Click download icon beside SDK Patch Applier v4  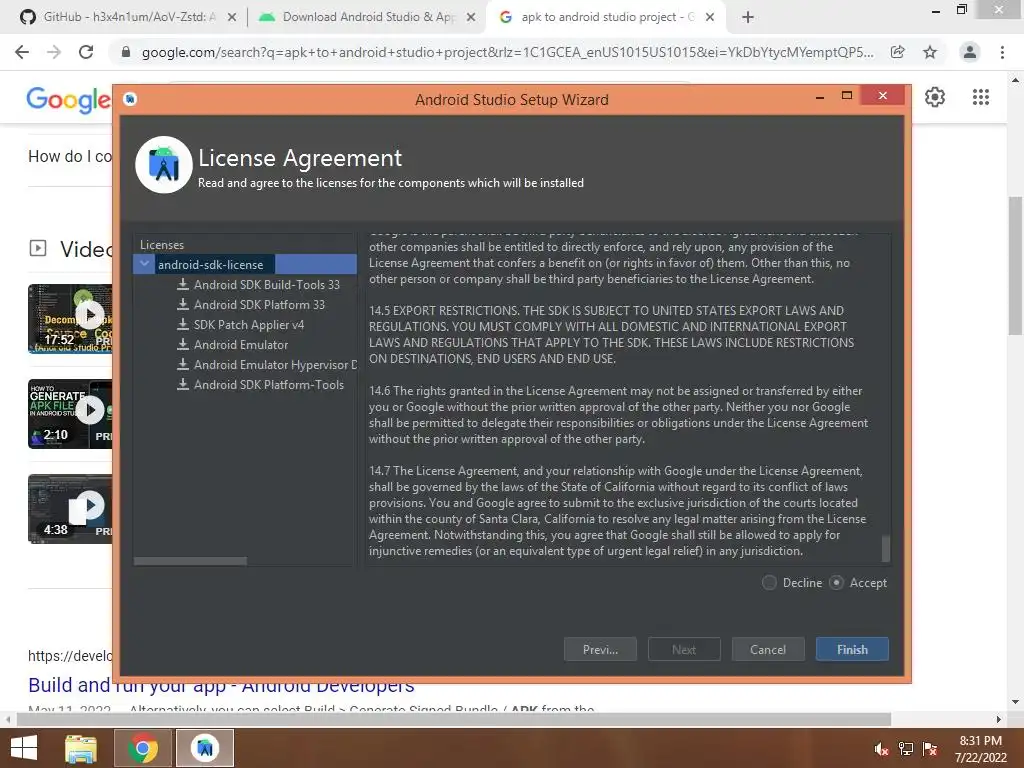click(x=183, y=325)
